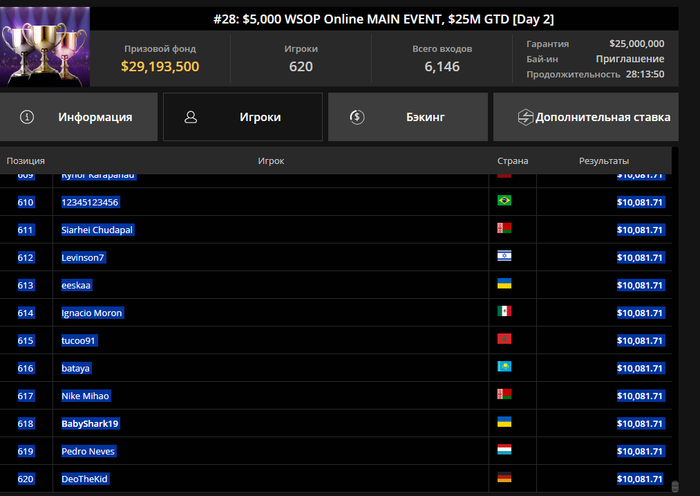The height and width of the screenshot is (496, 700).
Task: Click the tournament trophy thumbnail
Action: click(45, 46)
